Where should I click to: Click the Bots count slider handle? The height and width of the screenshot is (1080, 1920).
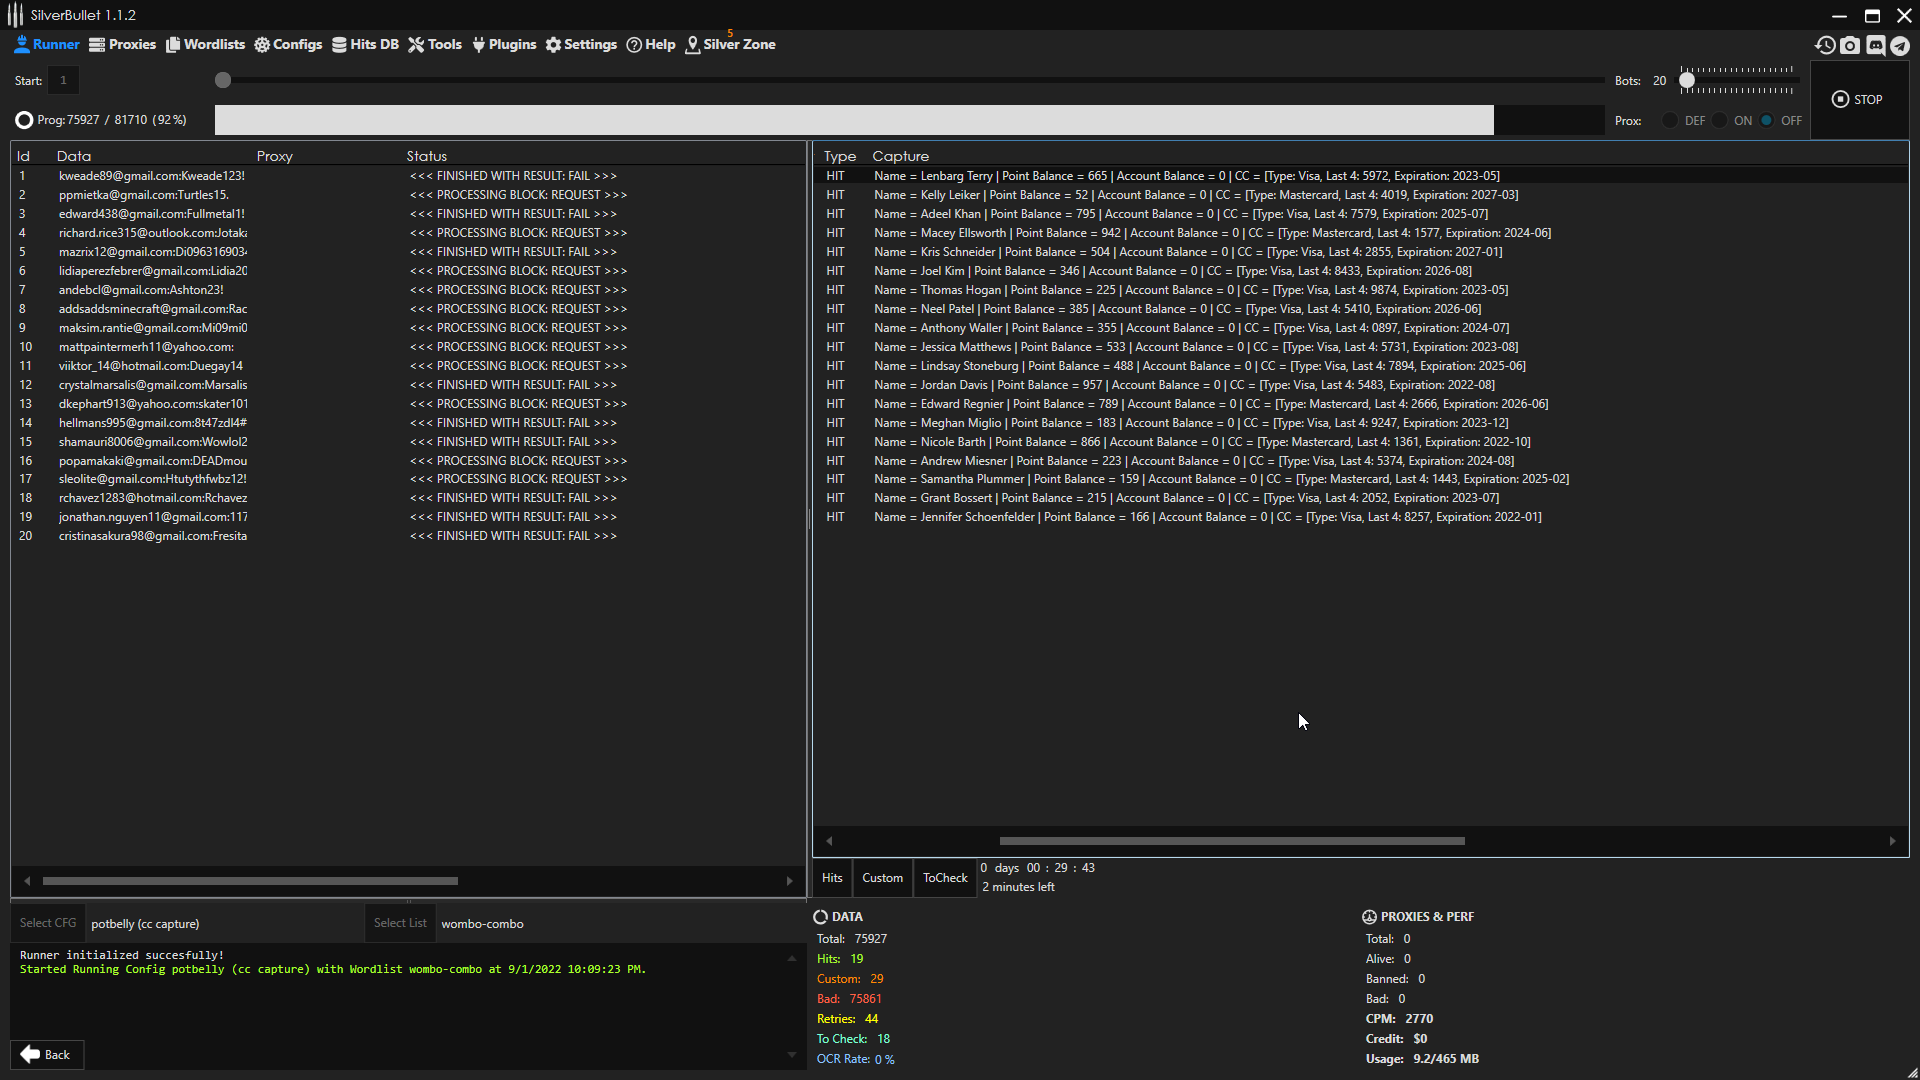point(1687,80)
